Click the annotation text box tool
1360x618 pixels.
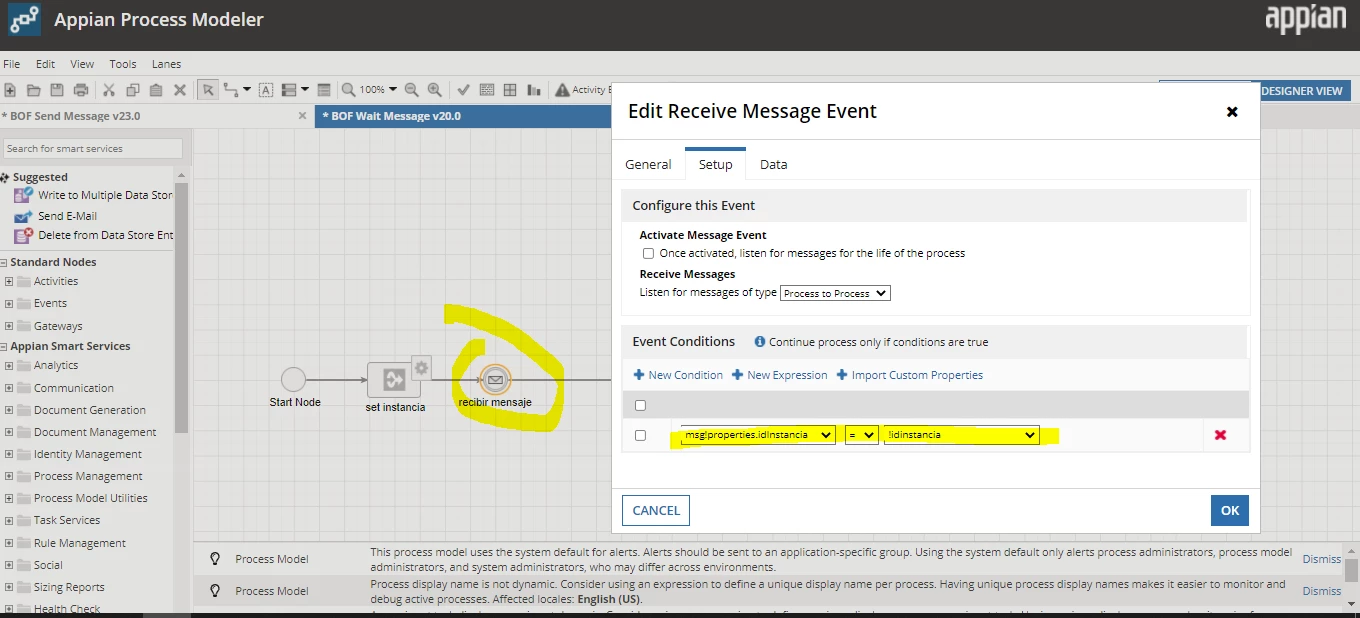pos(266,90)
